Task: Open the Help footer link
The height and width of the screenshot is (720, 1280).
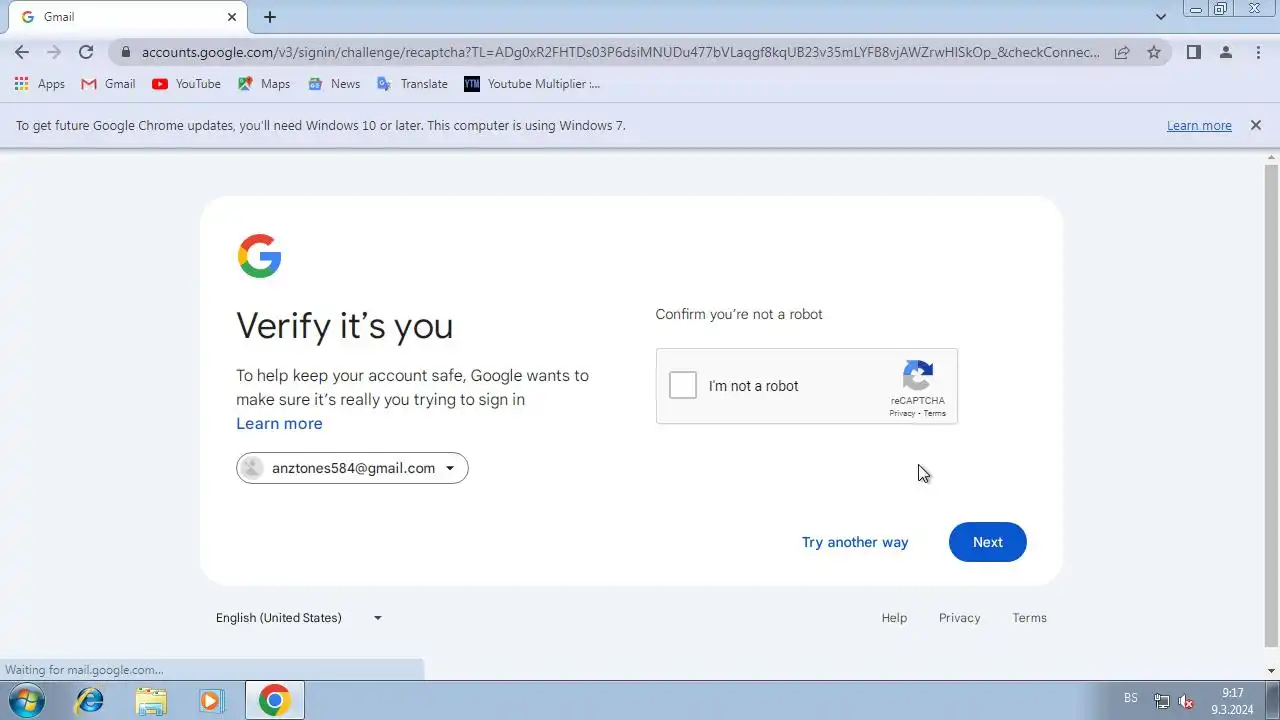Action: click(894, 618)
